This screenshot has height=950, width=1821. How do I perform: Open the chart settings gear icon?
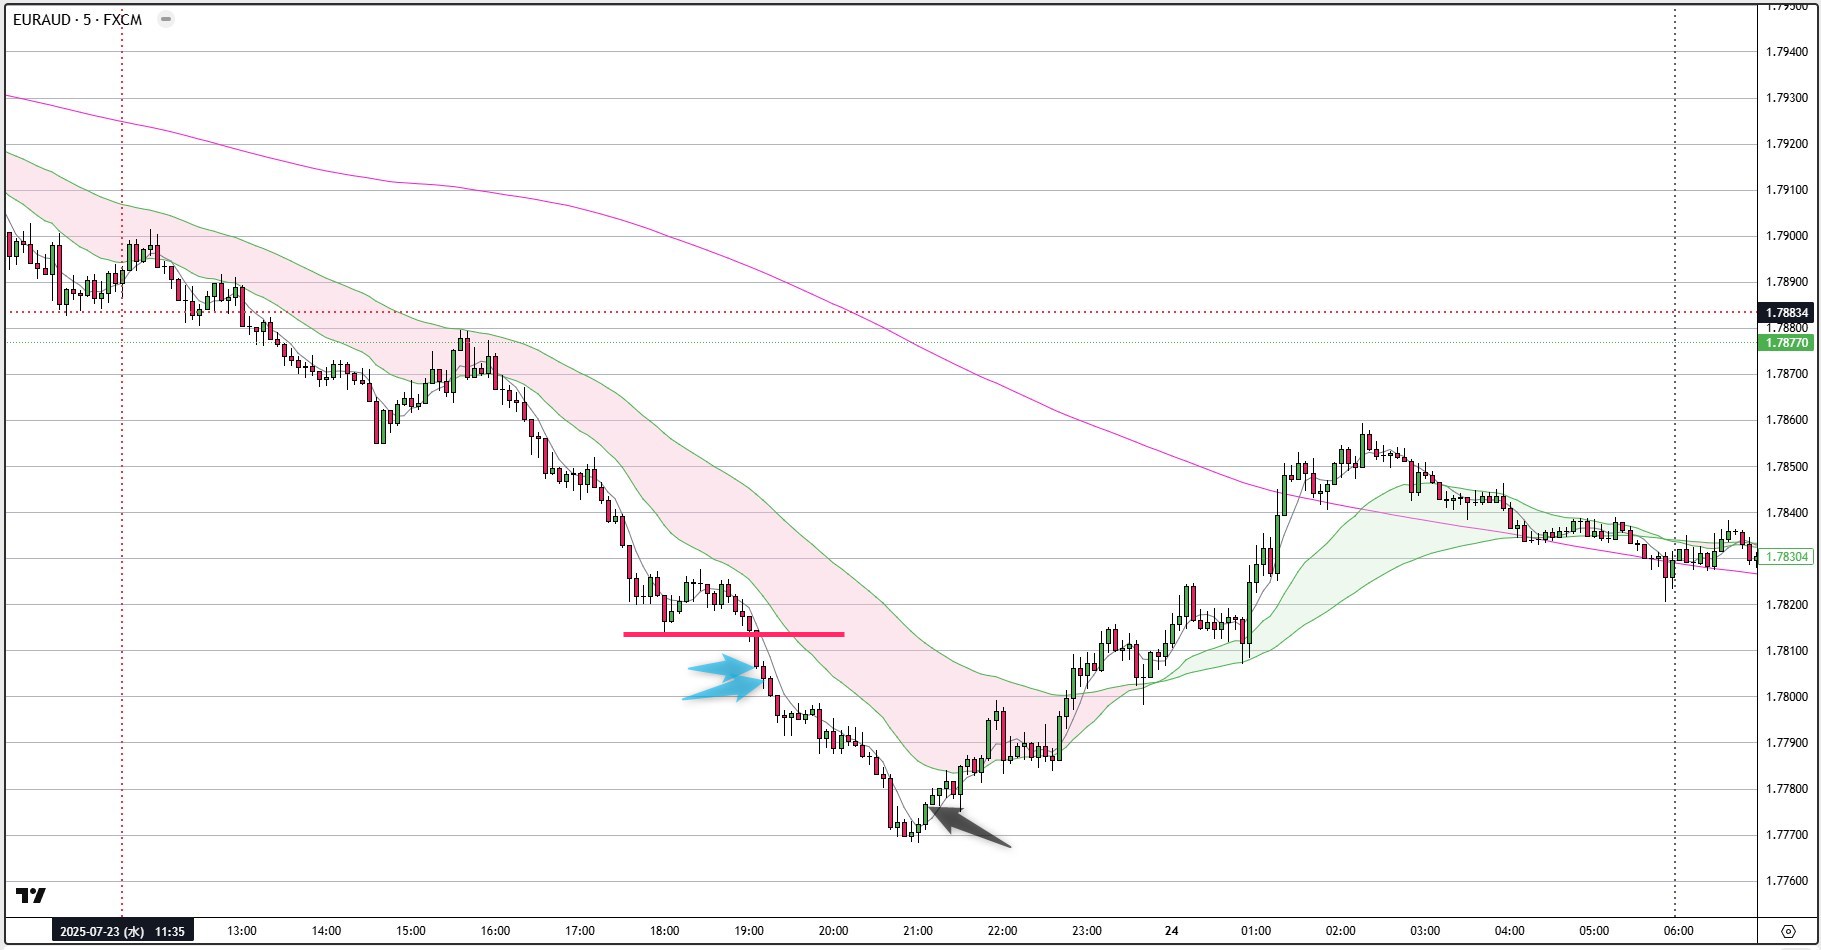click(x=1788, y=931)
